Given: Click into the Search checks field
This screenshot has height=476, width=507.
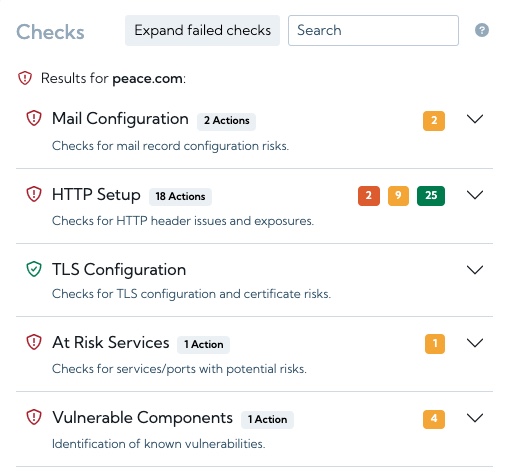Looking at the screenshot, I should pyautogui.click(x=373, y=30).
